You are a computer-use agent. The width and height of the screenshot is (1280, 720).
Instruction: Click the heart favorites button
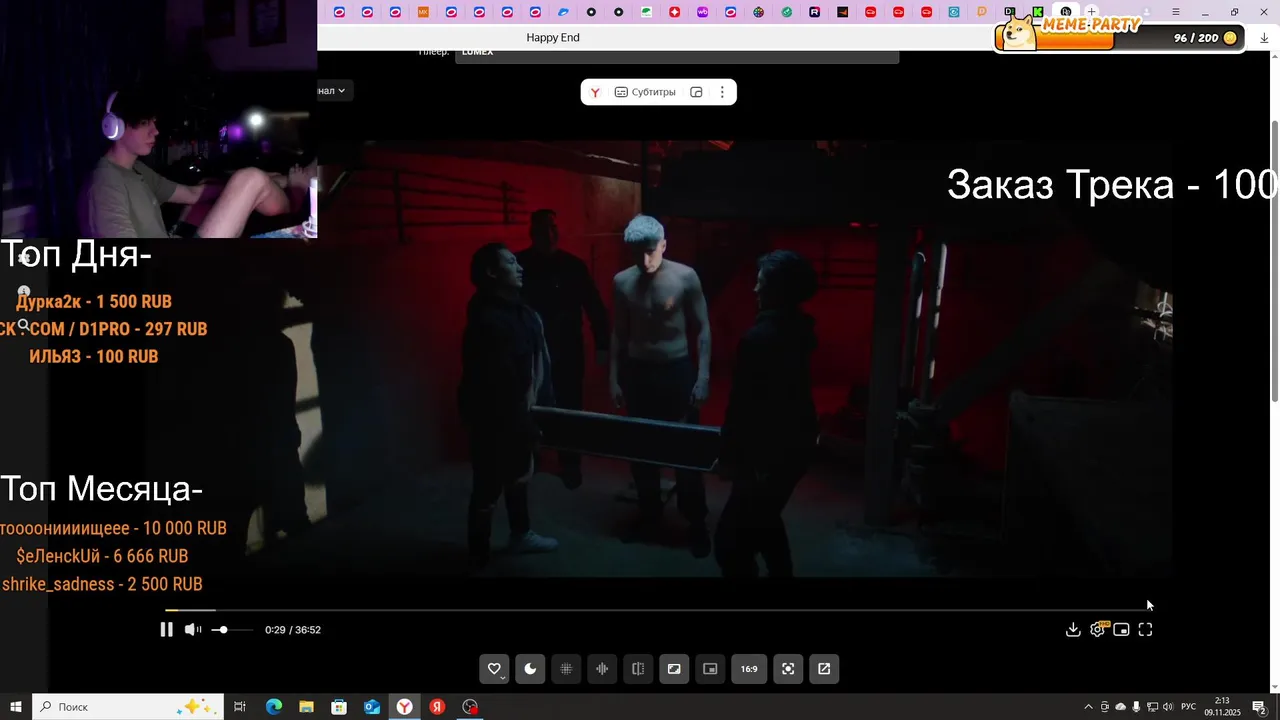pos(494,669)
